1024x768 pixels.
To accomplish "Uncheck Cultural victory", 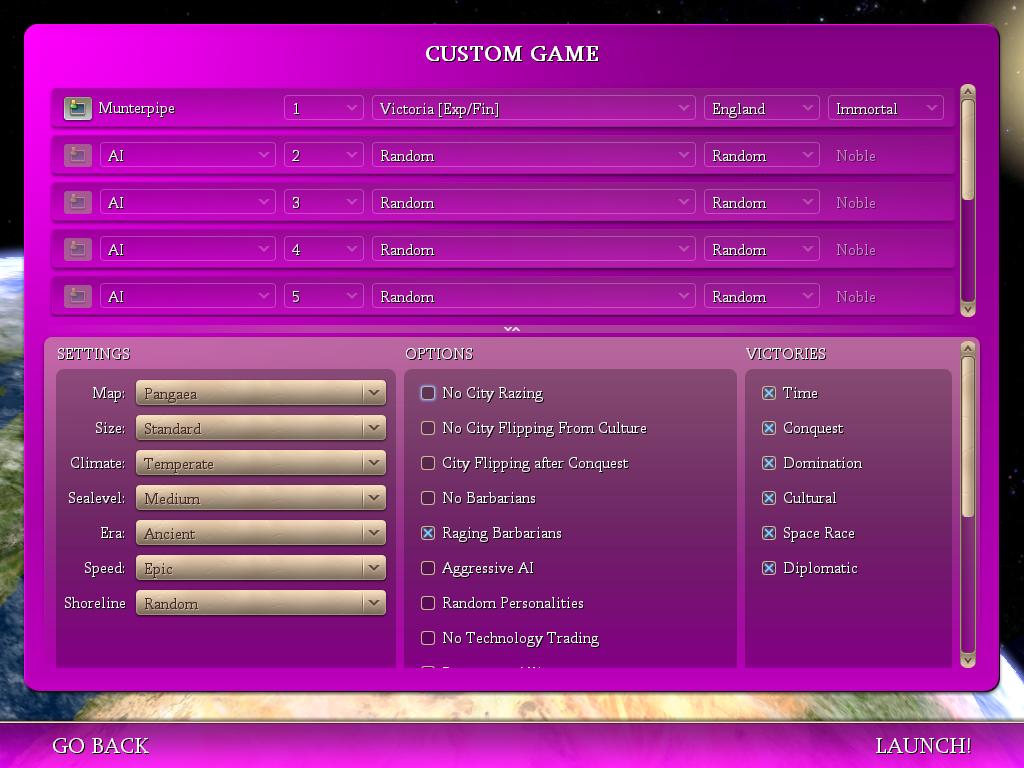I will pos(769,498).
